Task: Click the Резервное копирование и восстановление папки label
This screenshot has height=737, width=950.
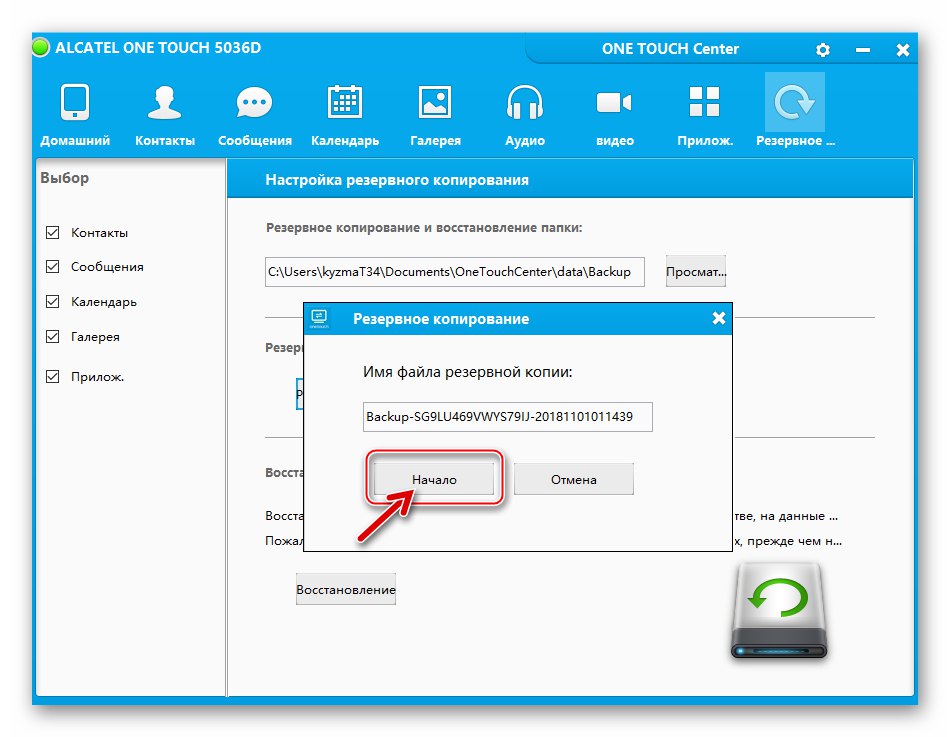Action: (x=424, y=228)
